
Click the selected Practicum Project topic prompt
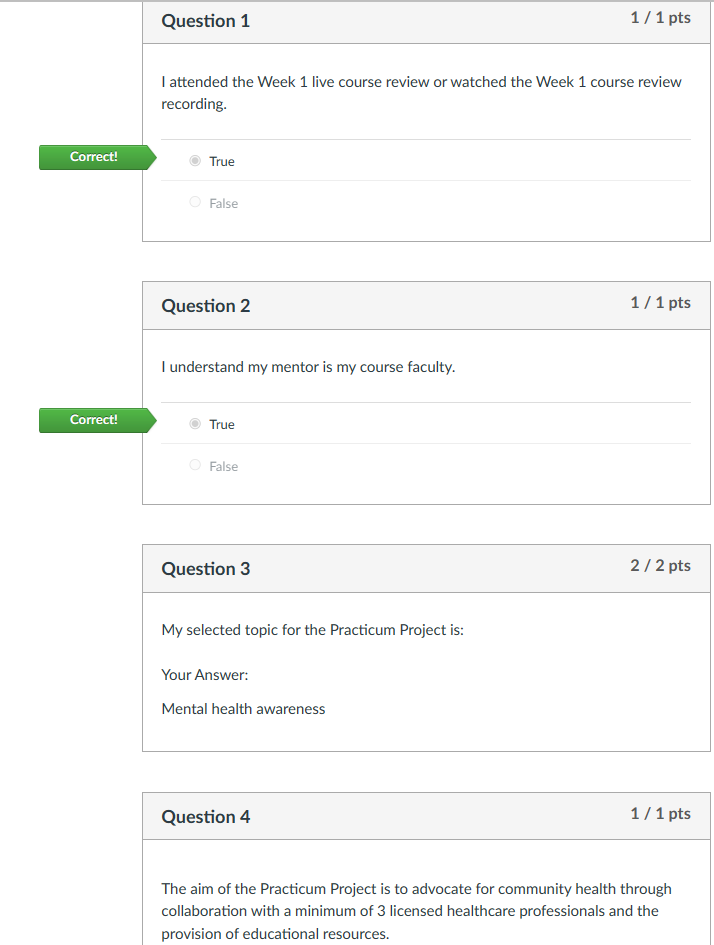312,631
